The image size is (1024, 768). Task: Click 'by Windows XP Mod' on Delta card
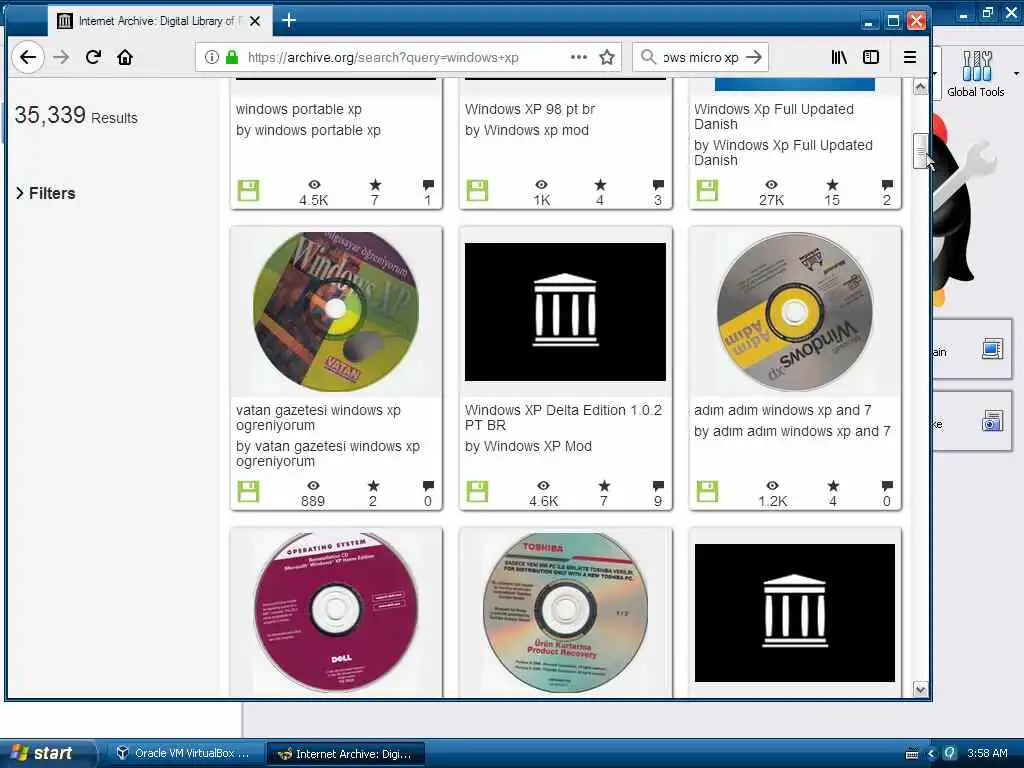pos(528,446)
